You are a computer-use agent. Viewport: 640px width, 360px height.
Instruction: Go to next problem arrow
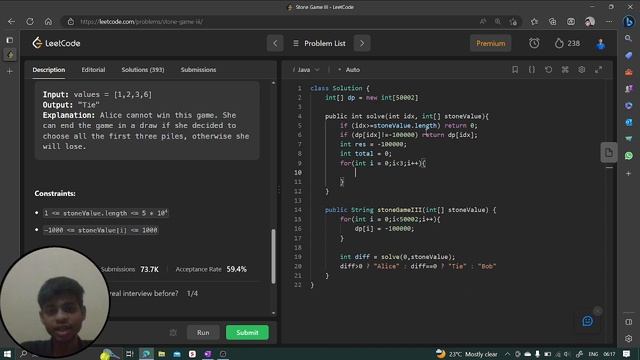tap(362, 43)
